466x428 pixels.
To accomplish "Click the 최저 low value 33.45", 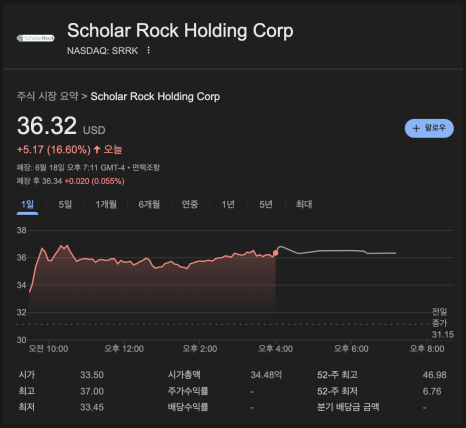I will tap(92, 407).
